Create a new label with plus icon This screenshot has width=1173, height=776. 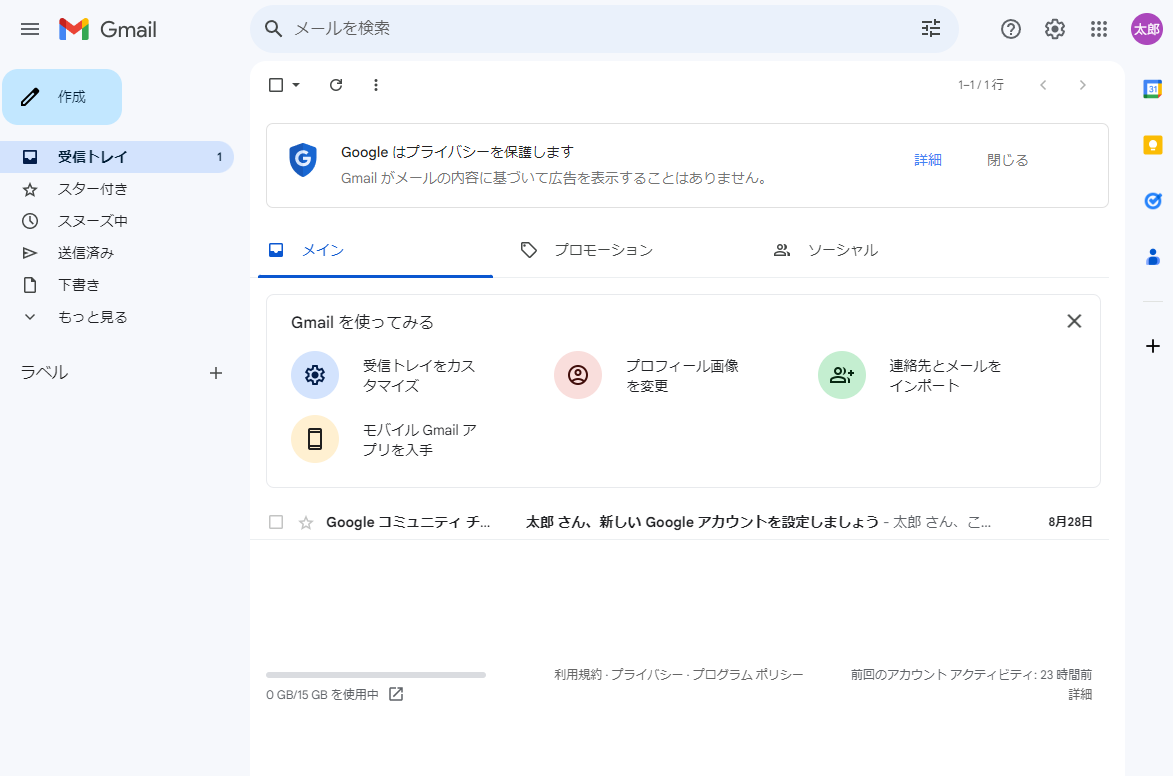pos(215,373)
